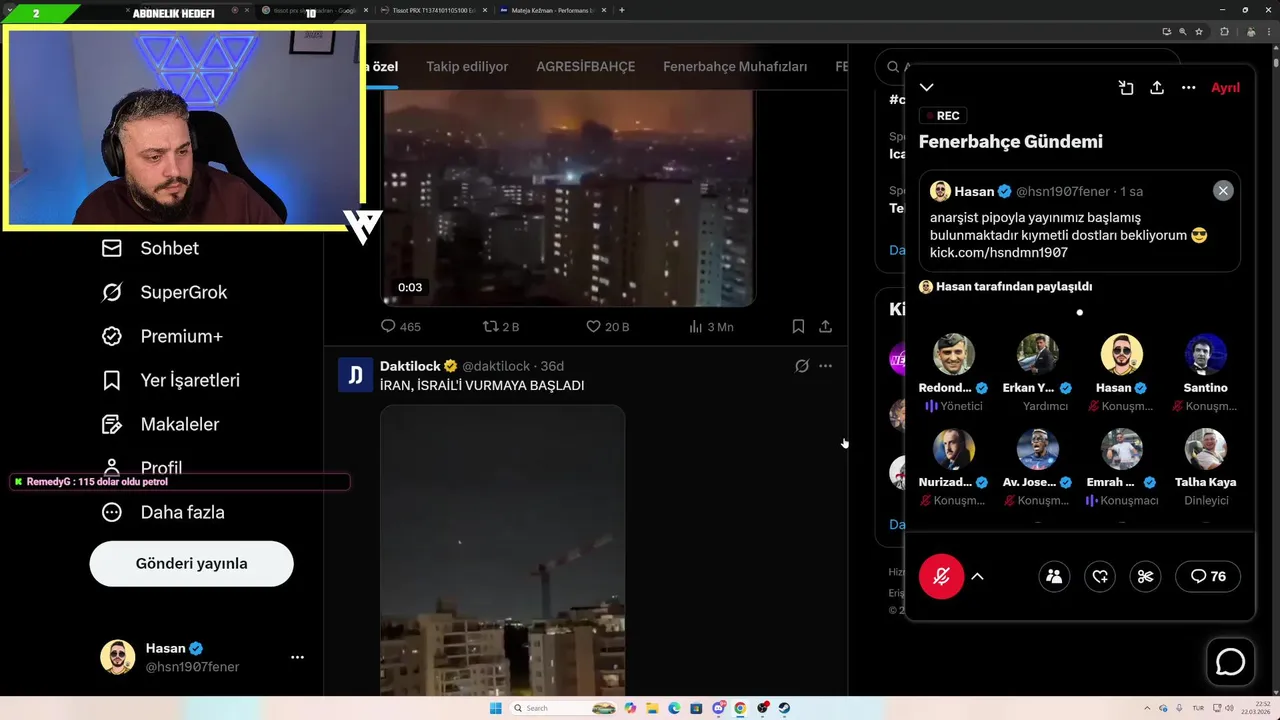This screenshot has height=720, width=1280.
Task: Play the 0:03 city skyline video
Action: click(568, 197)
